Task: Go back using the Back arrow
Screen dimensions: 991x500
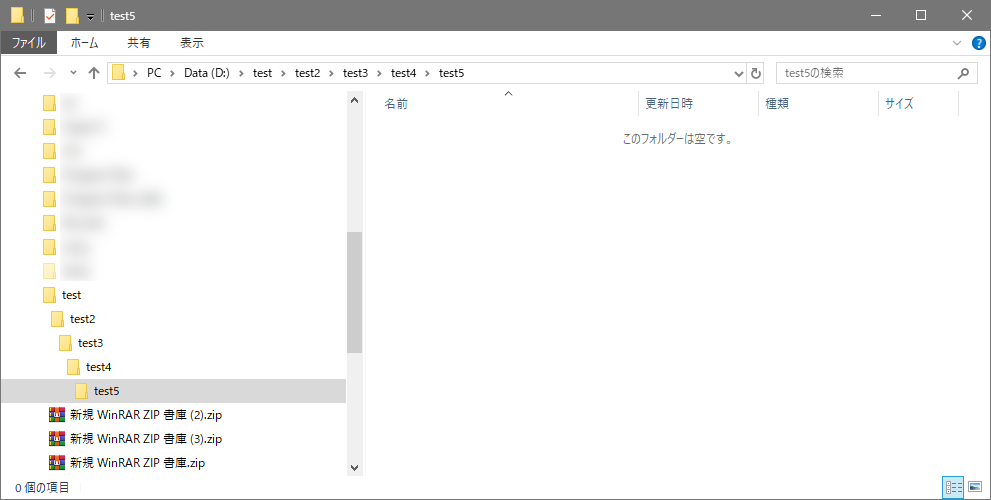Action: coord(20,73)
